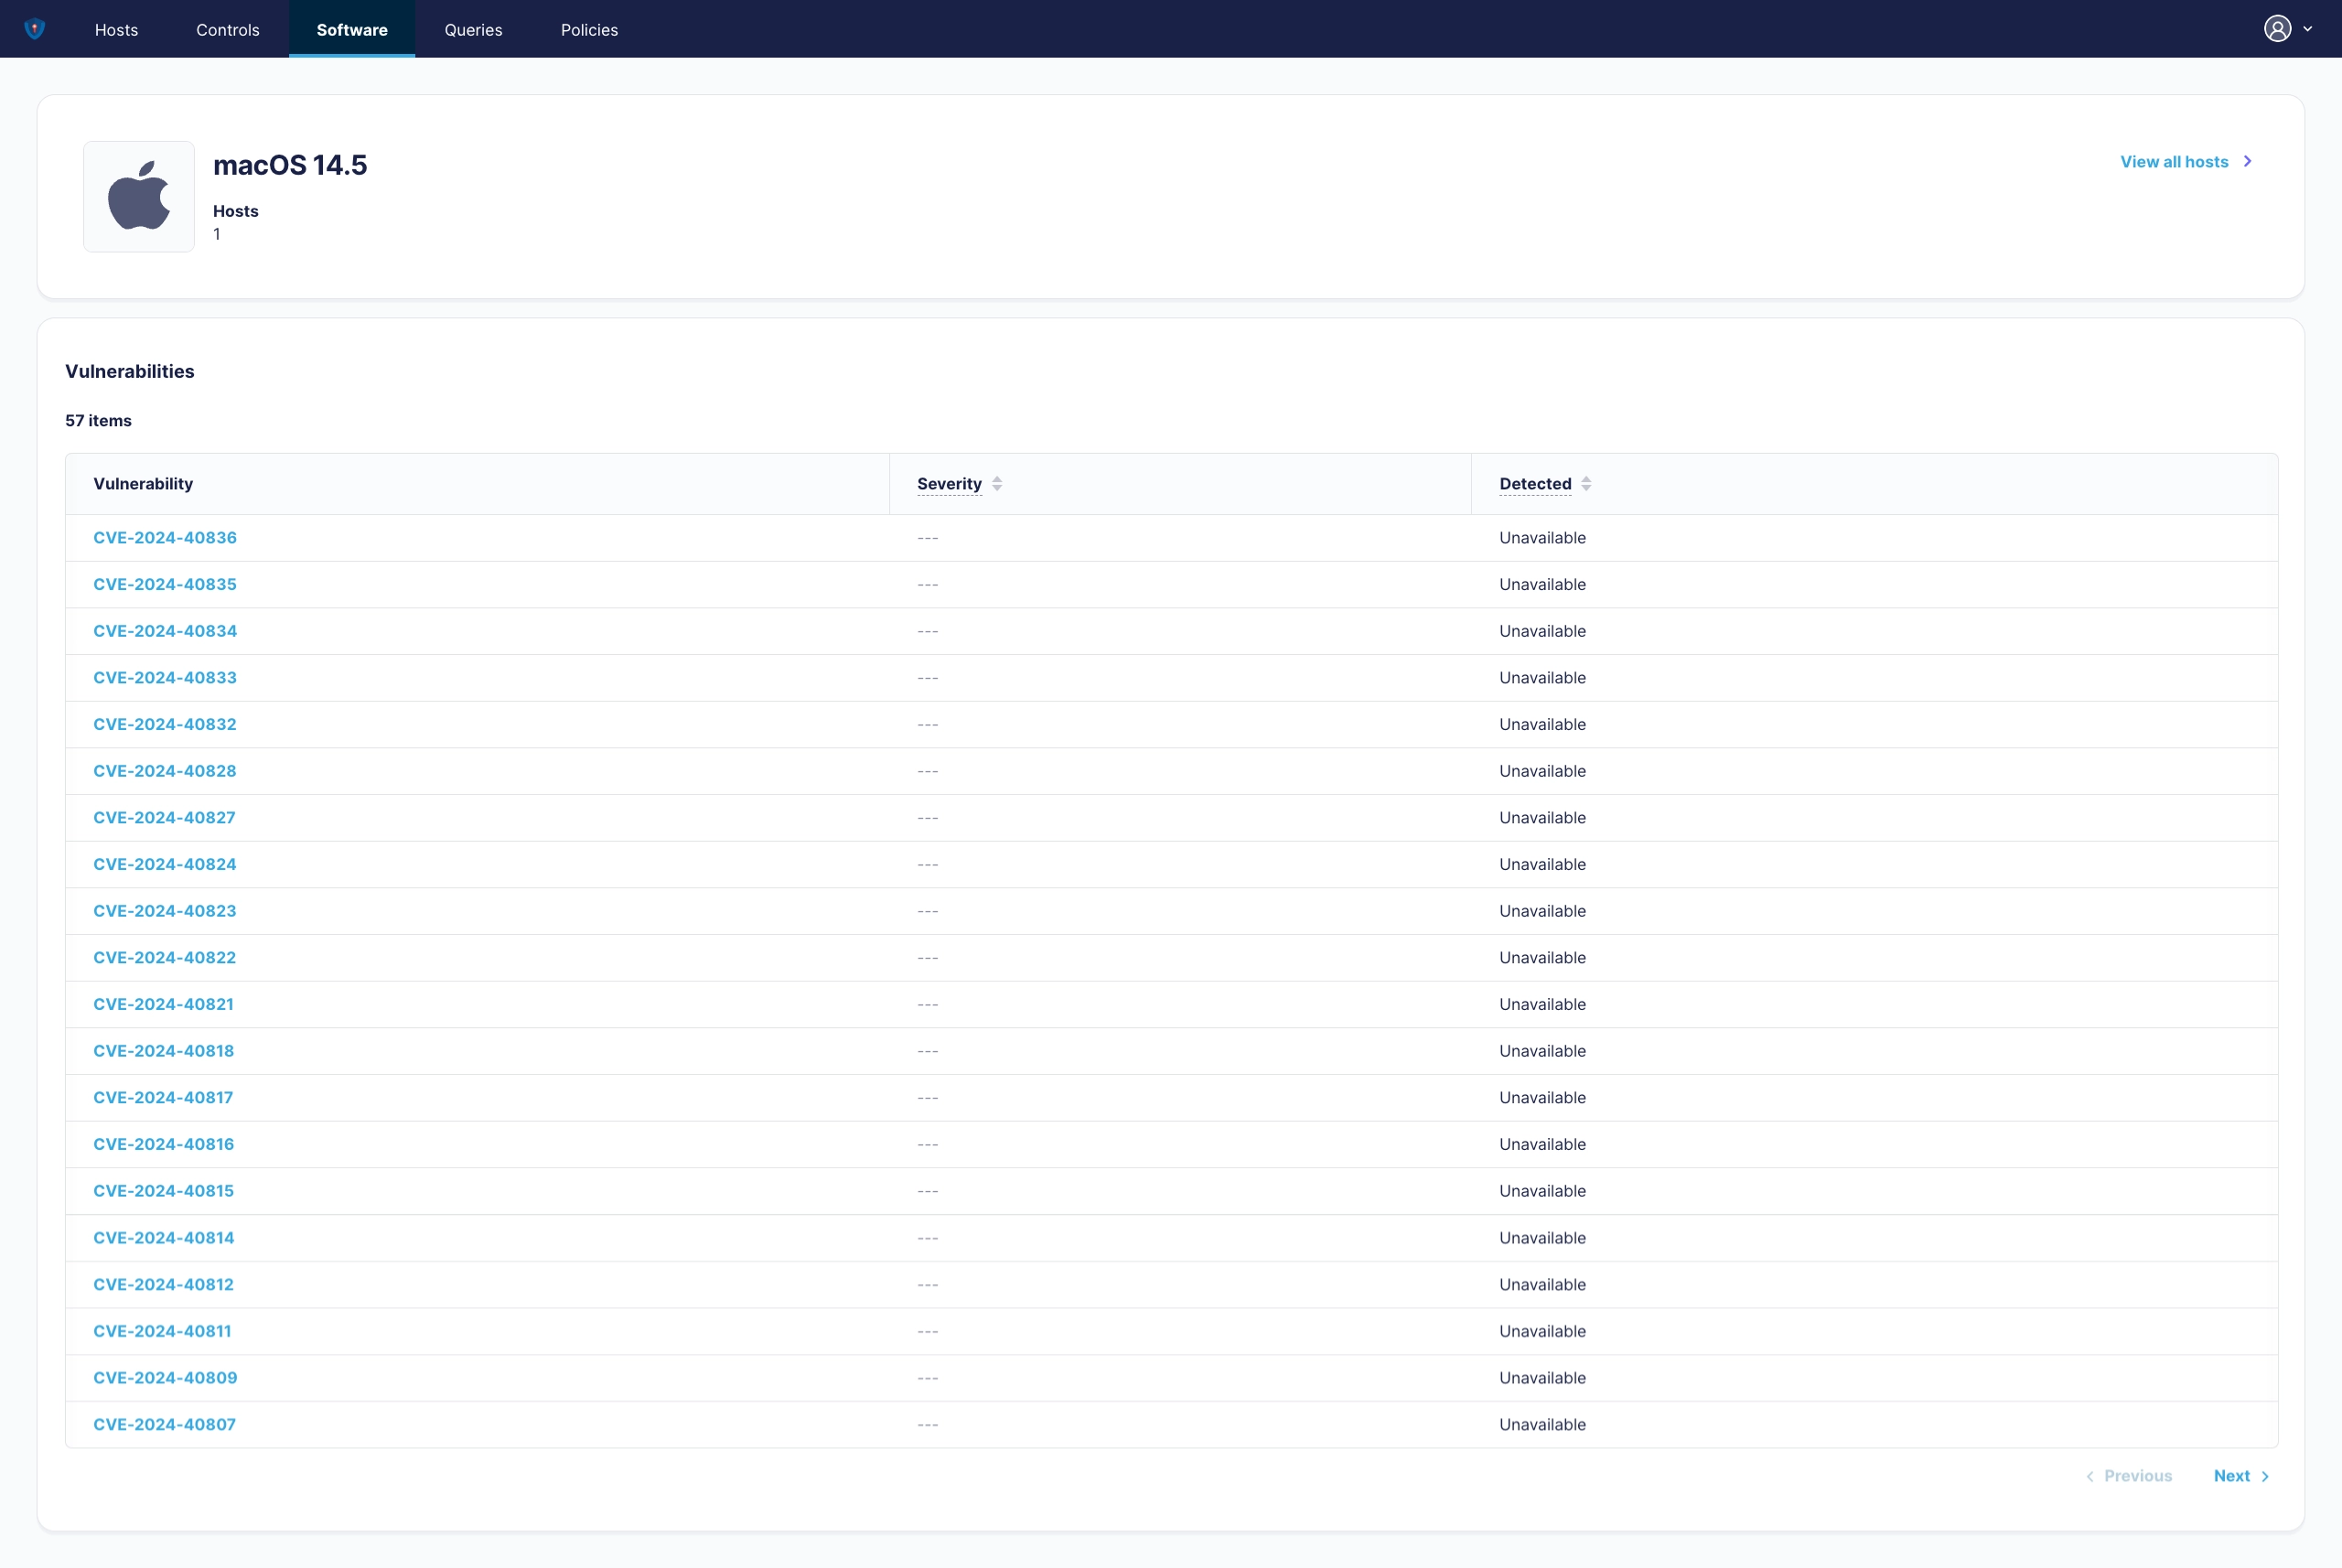Scroll the vulnerabilities list down
This screenshot has width=2342, height=1568.
click(2242, 1476)
